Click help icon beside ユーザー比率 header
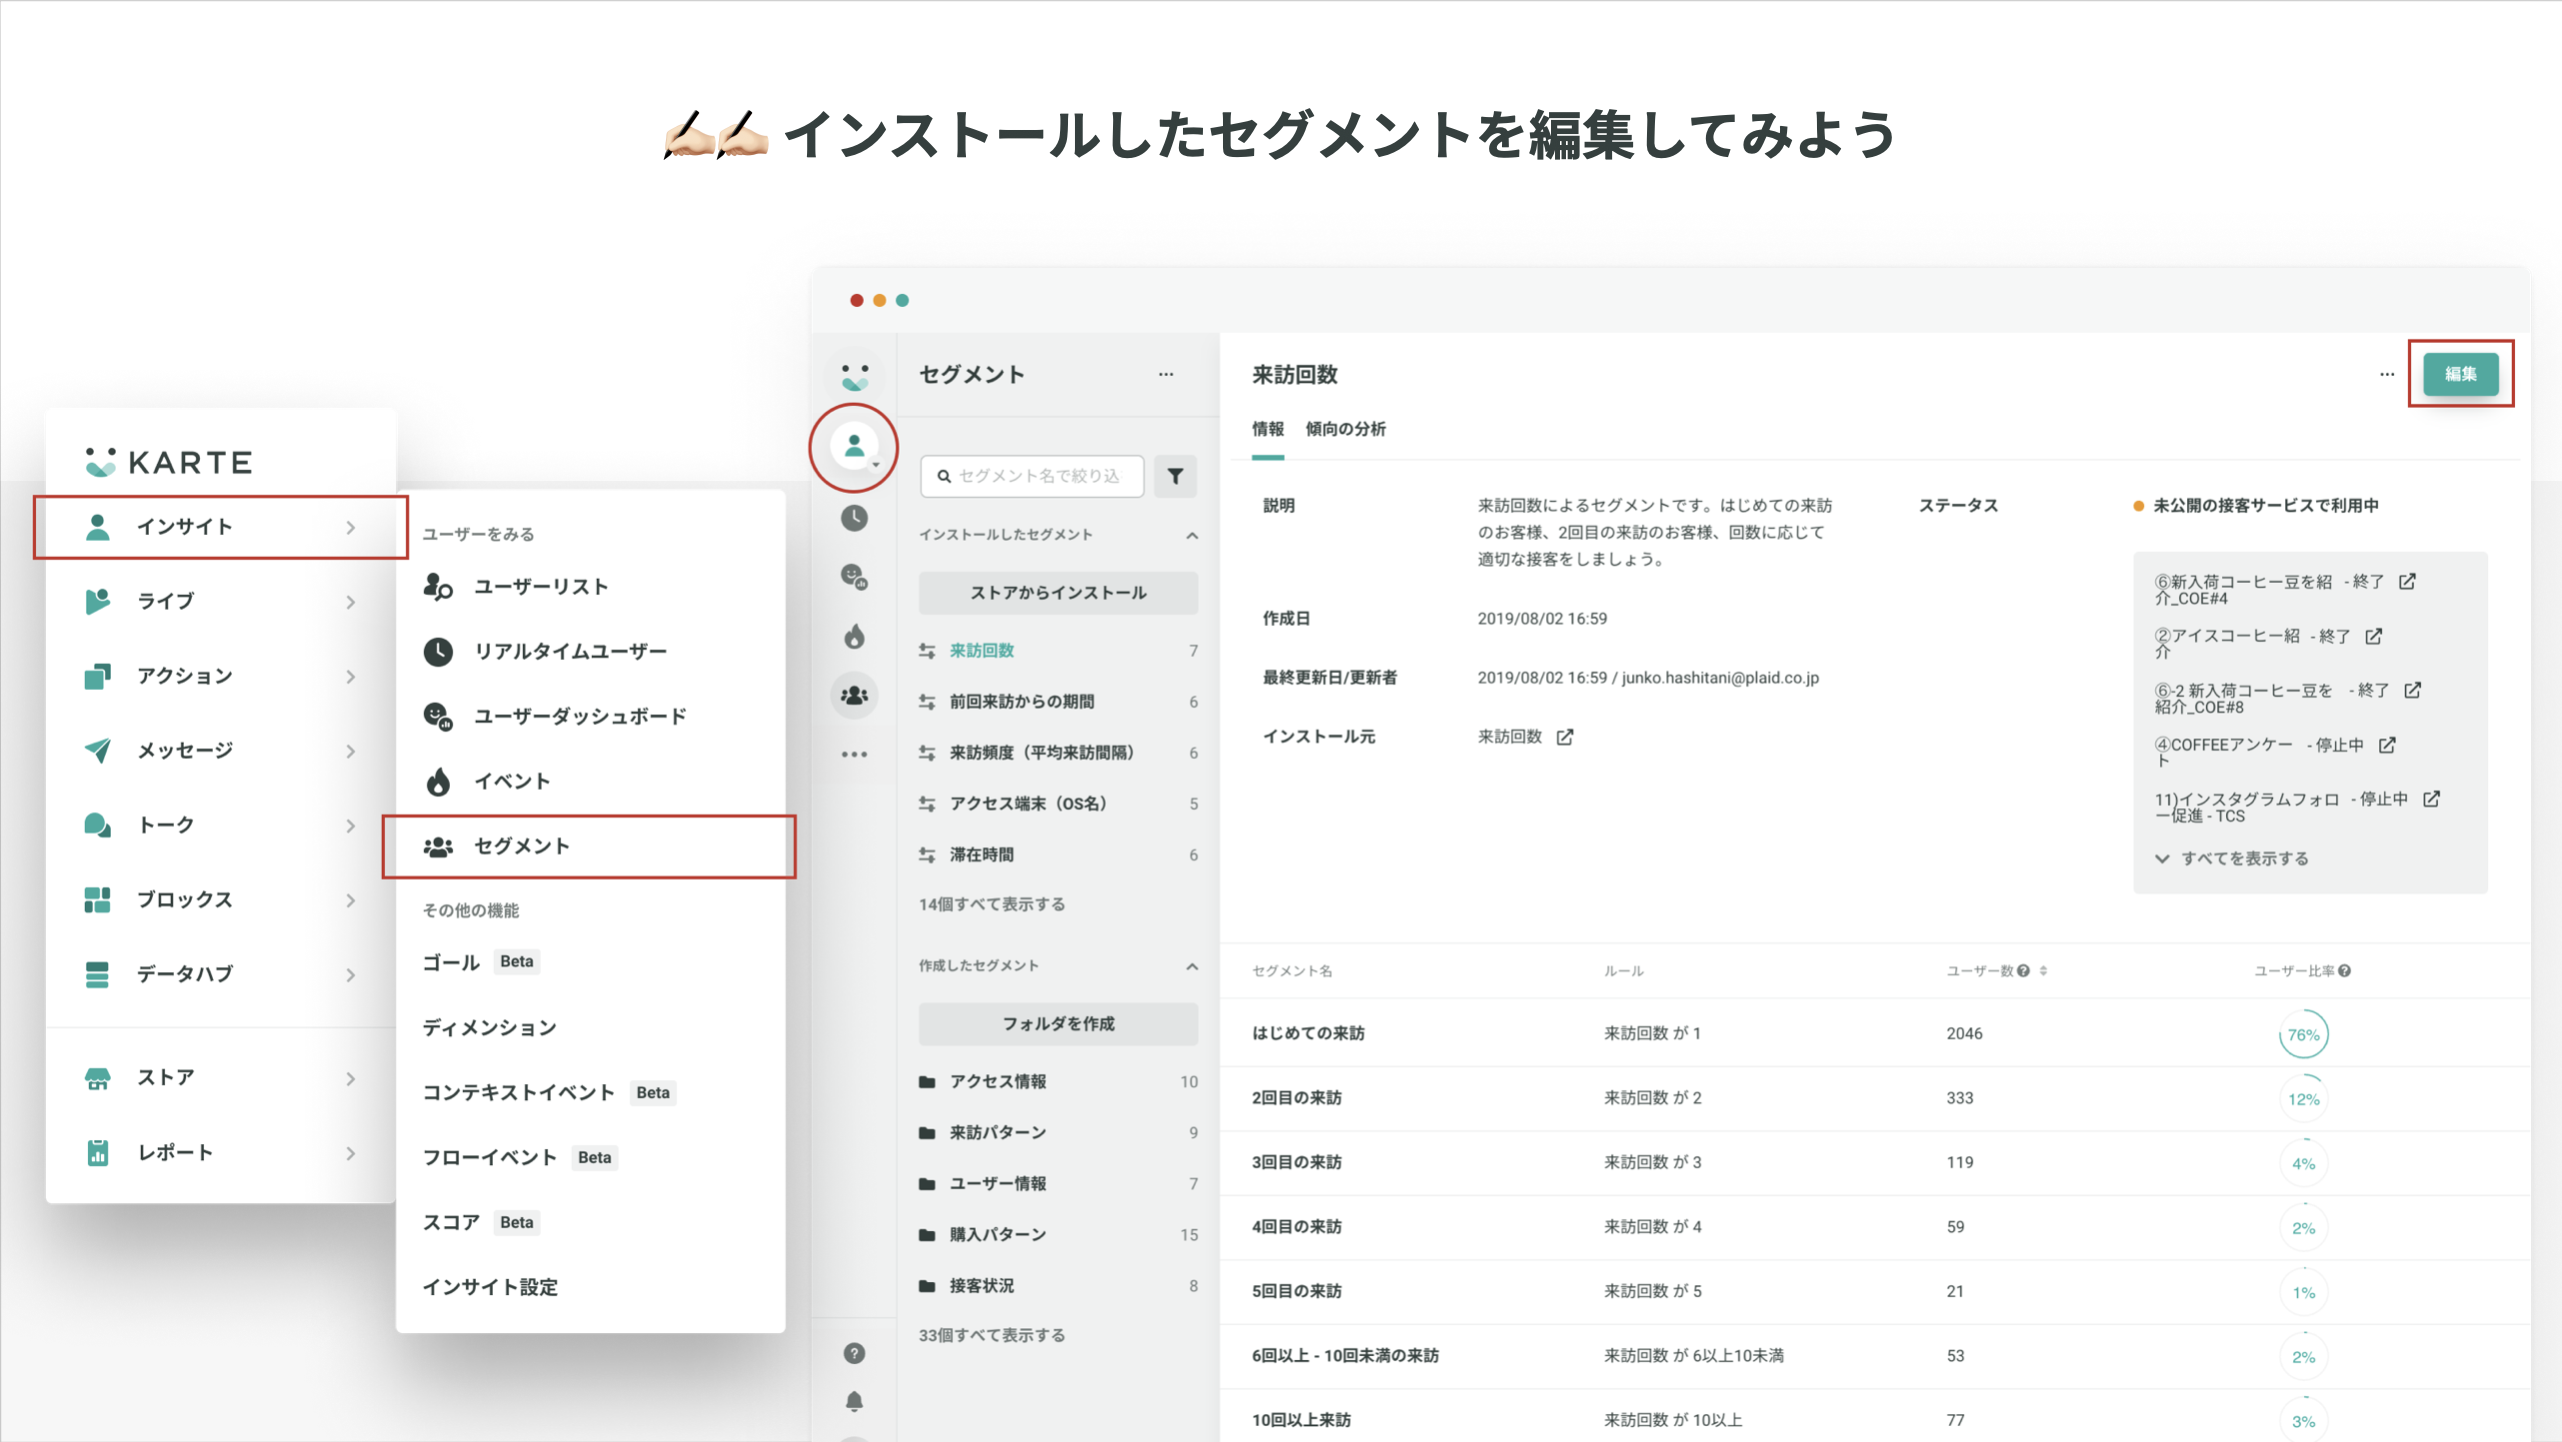Screen dimensions: 2562x1442 (2345, 971)
